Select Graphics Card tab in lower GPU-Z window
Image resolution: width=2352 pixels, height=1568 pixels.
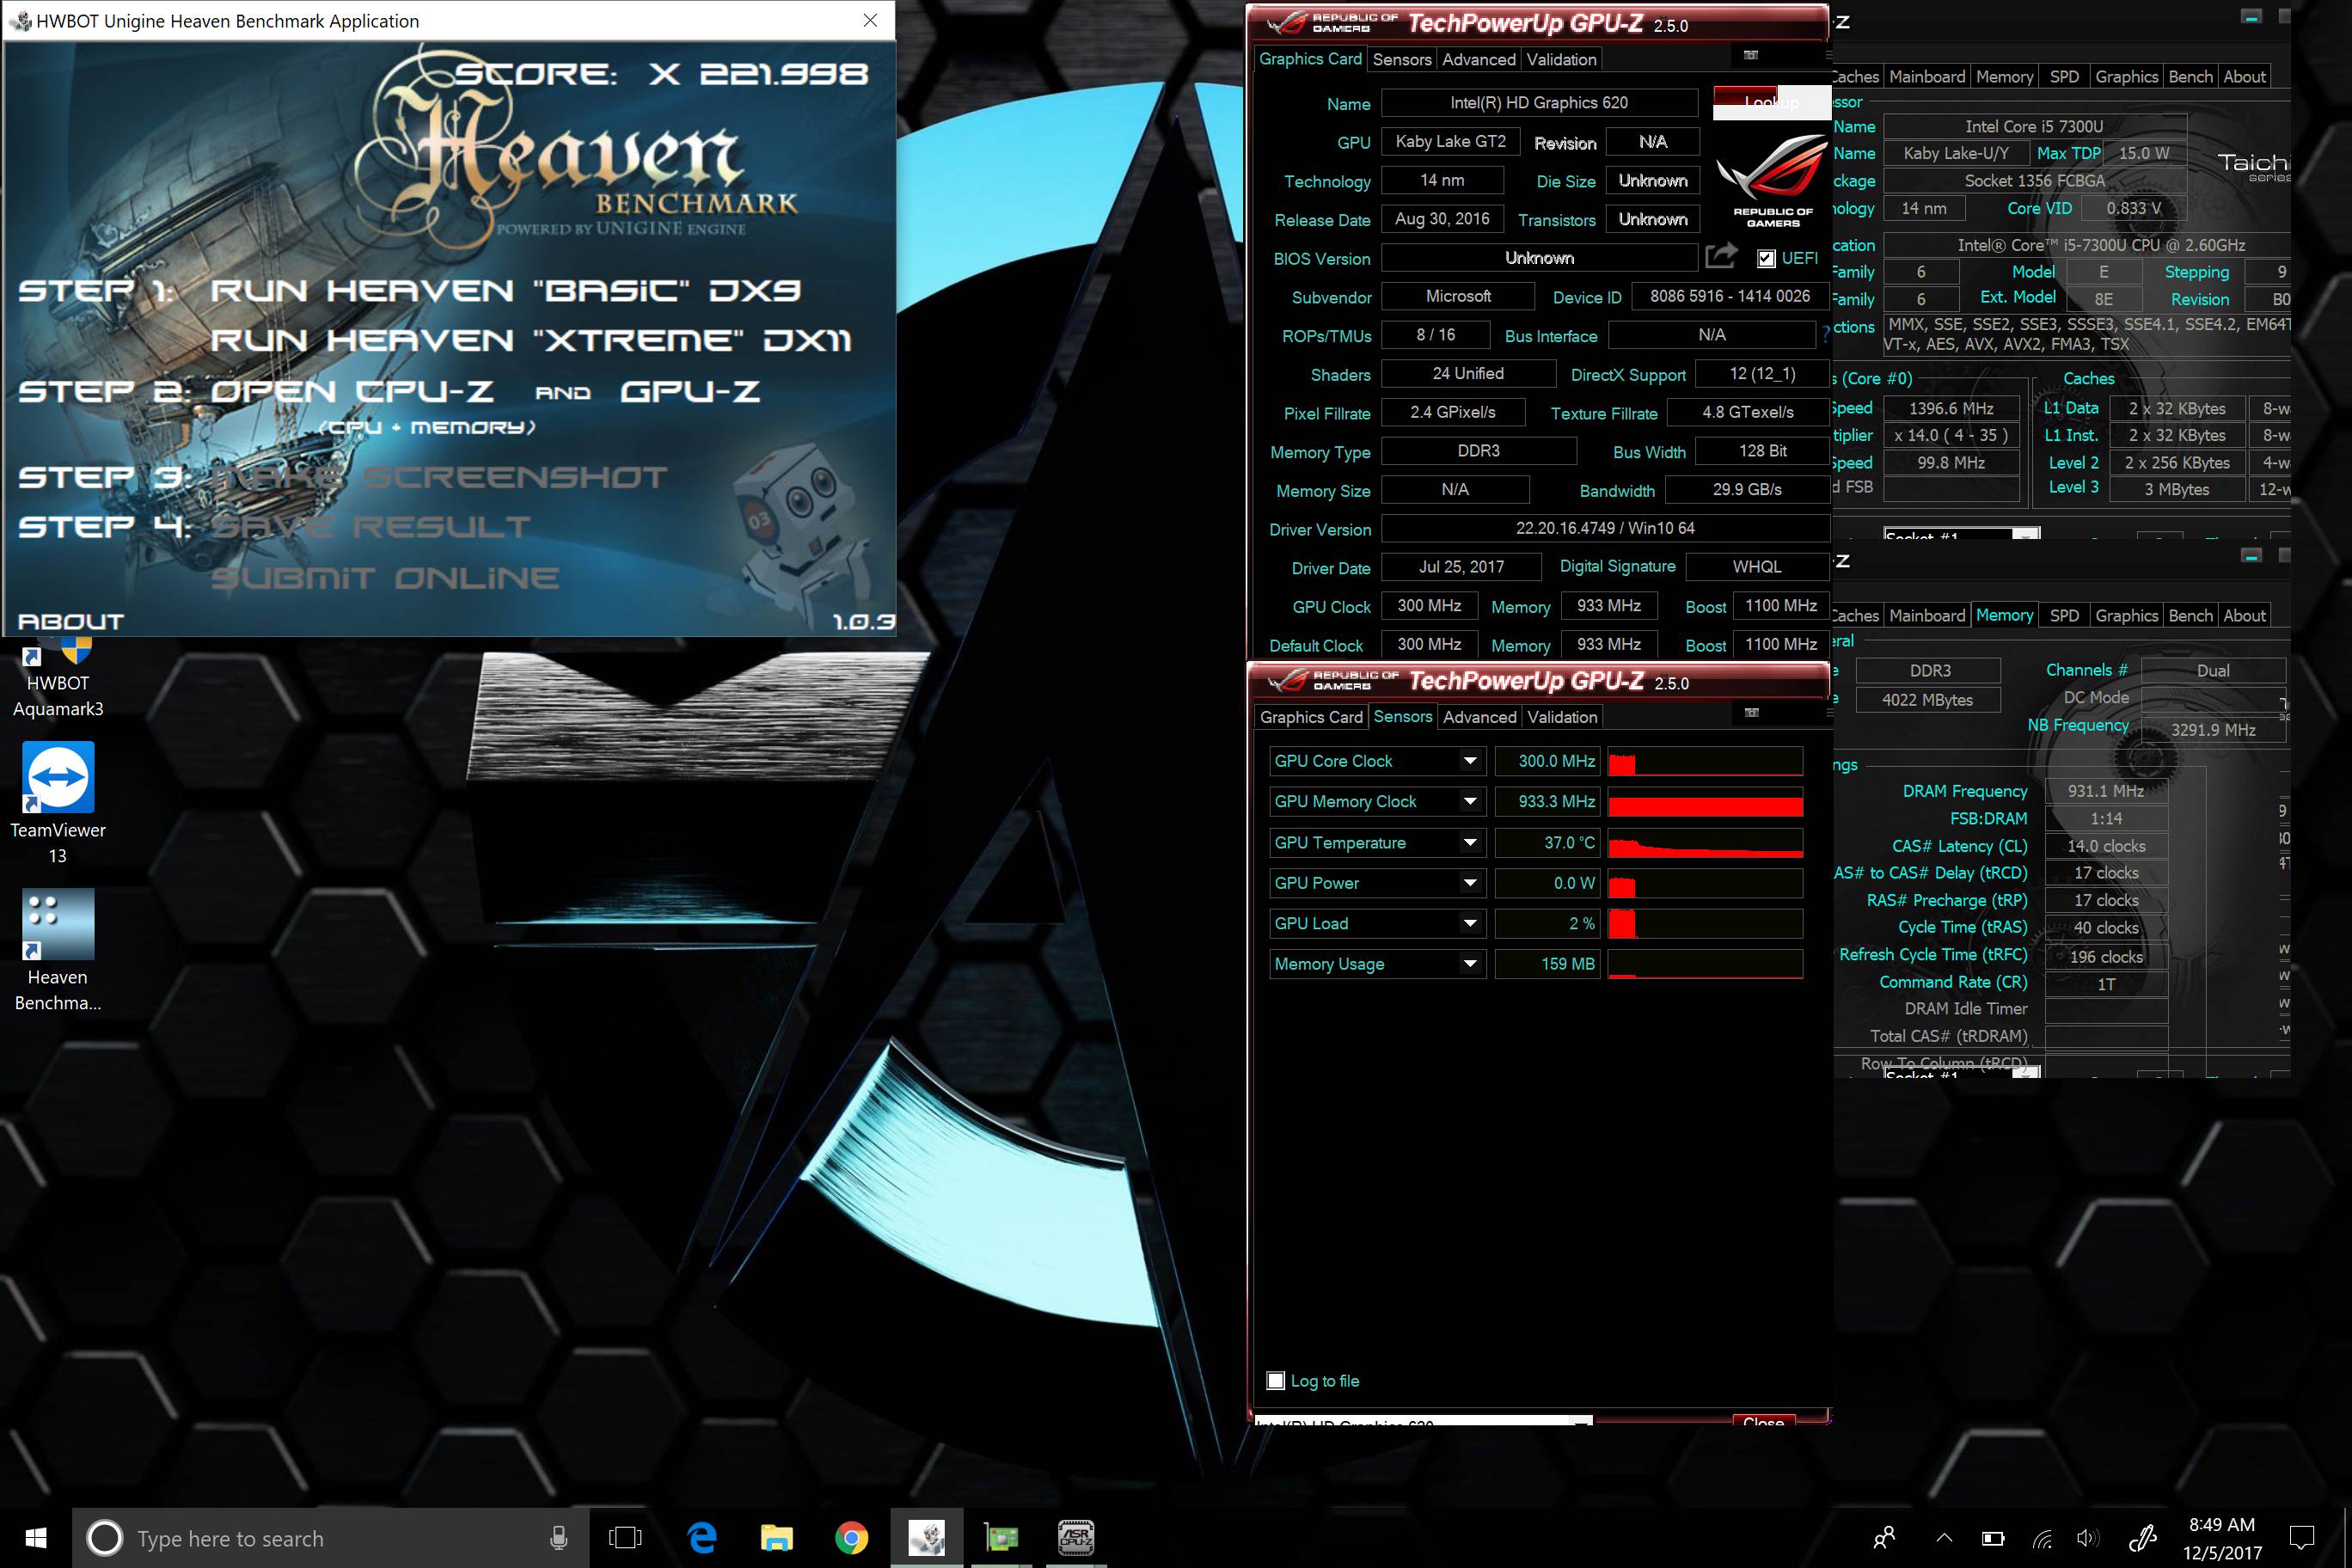pyautogui.click(x=1310, y=717)
